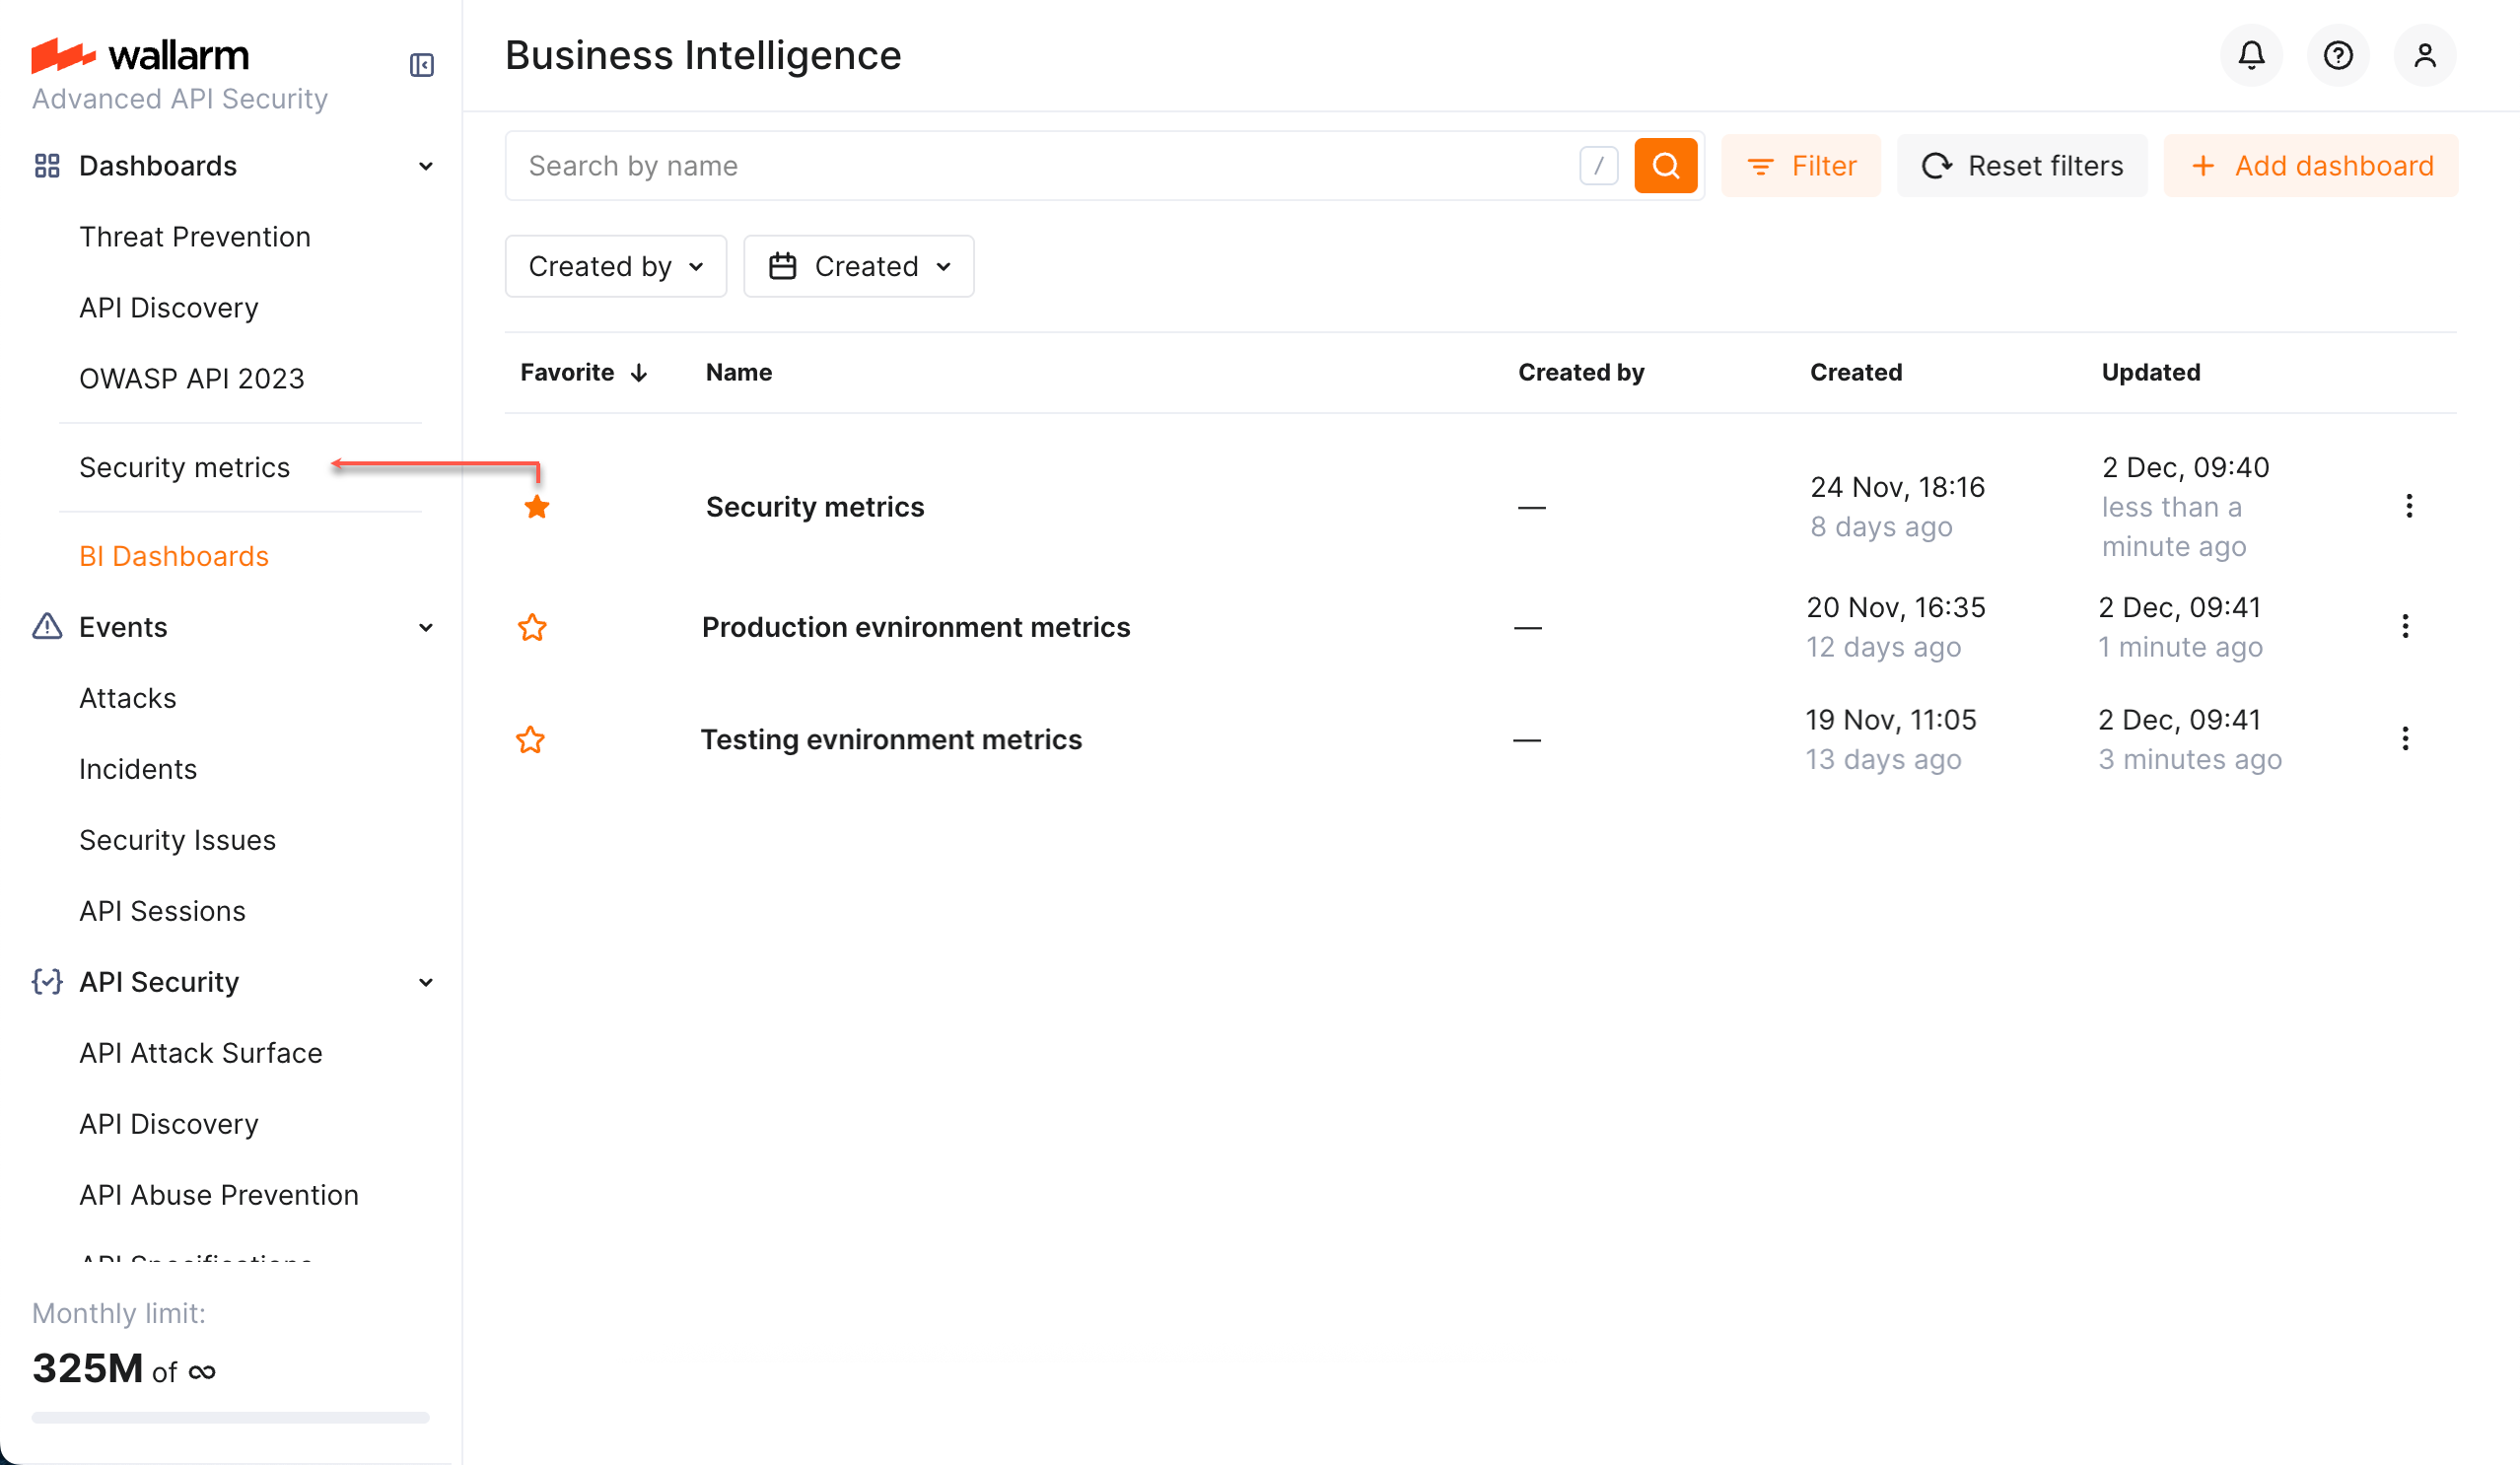This screenshot has width=2520, height=1465.
Task: Click Reset filters
Action: pos(2021,165)
